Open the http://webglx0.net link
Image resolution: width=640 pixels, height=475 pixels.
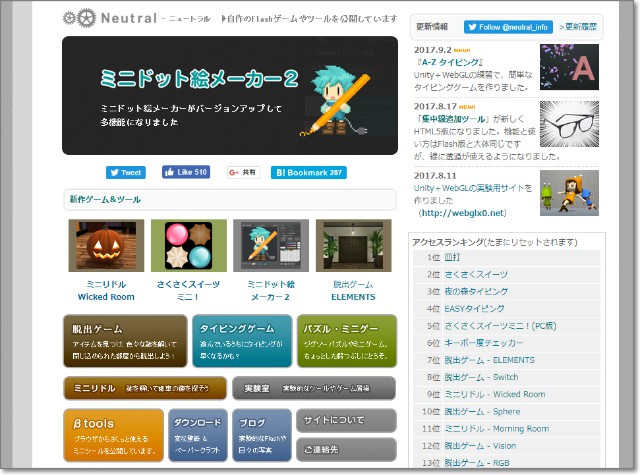pos(466,213)
